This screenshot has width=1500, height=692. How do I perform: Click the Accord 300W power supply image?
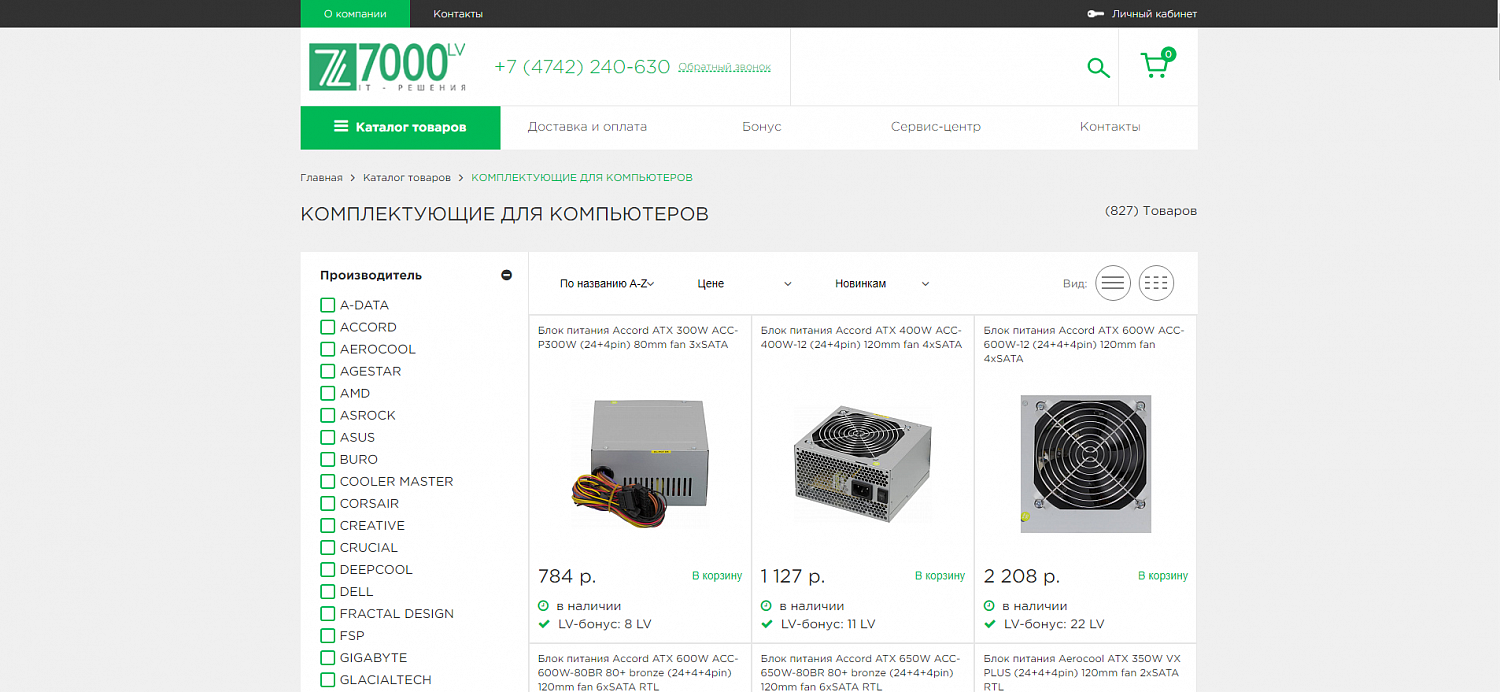tap(640, 463)
